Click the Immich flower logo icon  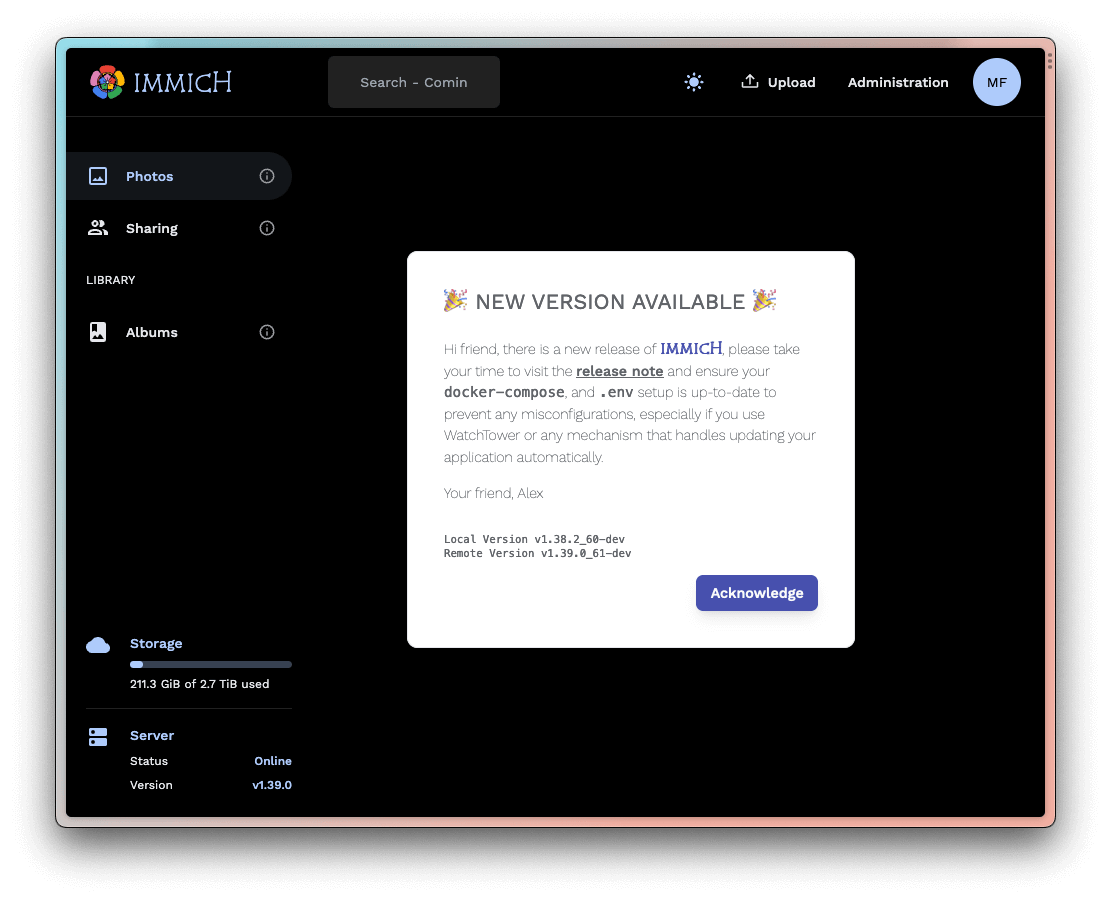click(107, 82)
